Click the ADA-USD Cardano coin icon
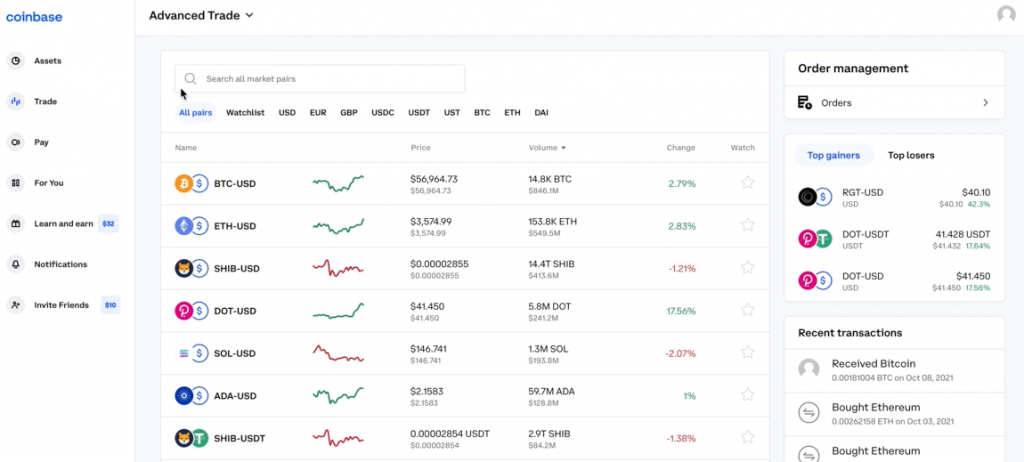1024x462 pixels. click(184, 396)
